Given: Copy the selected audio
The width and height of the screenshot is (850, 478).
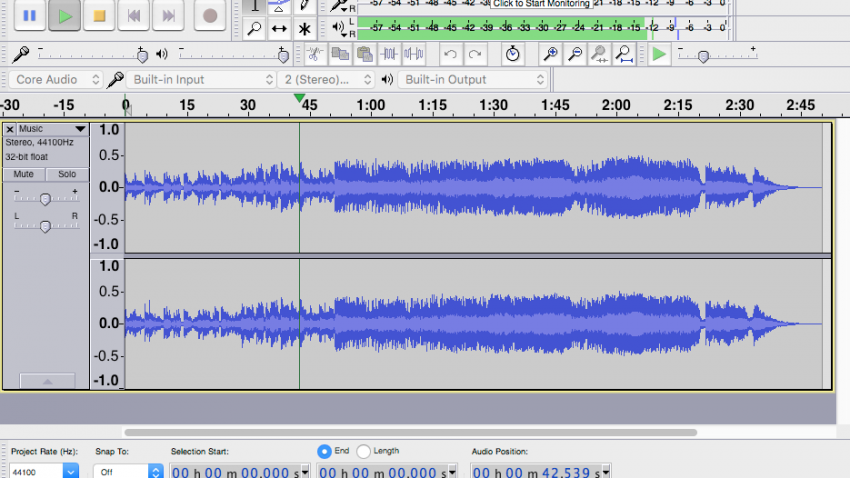Looking at the screenshot, I should pos(340,54).
